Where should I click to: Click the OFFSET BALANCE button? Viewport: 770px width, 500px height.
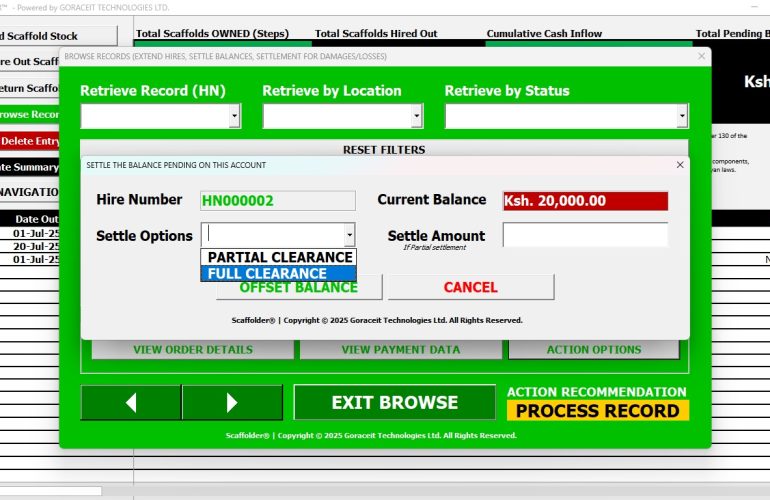coord(298,288)
